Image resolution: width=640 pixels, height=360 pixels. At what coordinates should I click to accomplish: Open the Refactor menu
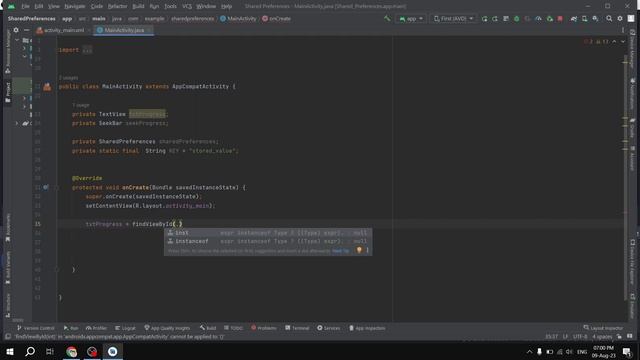pos(118,6)
